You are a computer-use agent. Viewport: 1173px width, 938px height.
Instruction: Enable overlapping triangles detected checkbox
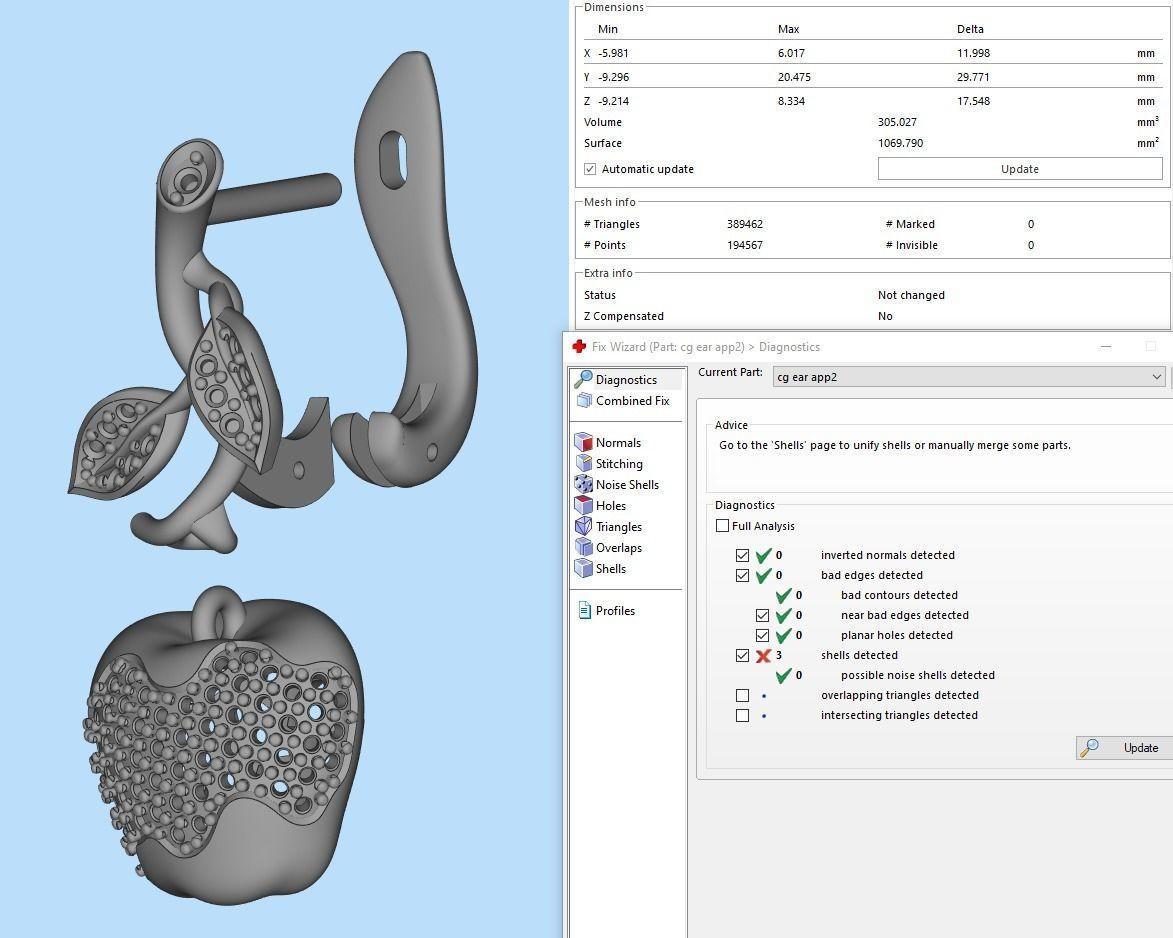[742, 696]
